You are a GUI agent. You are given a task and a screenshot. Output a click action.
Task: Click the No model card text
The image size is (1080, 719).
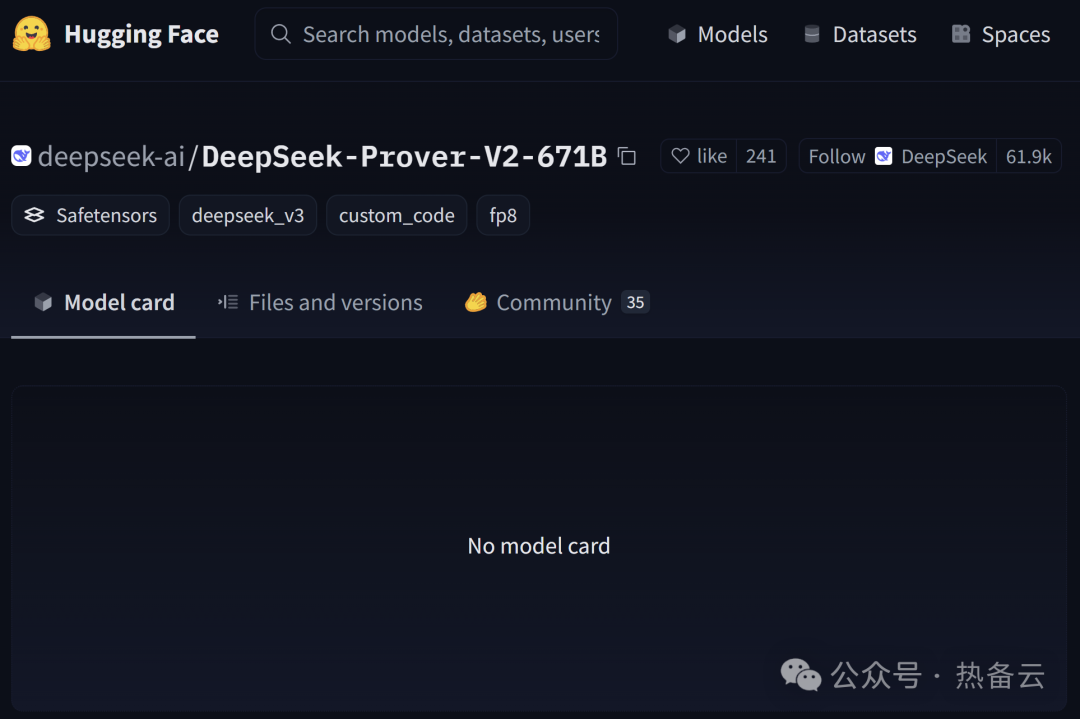coord(539,546)
